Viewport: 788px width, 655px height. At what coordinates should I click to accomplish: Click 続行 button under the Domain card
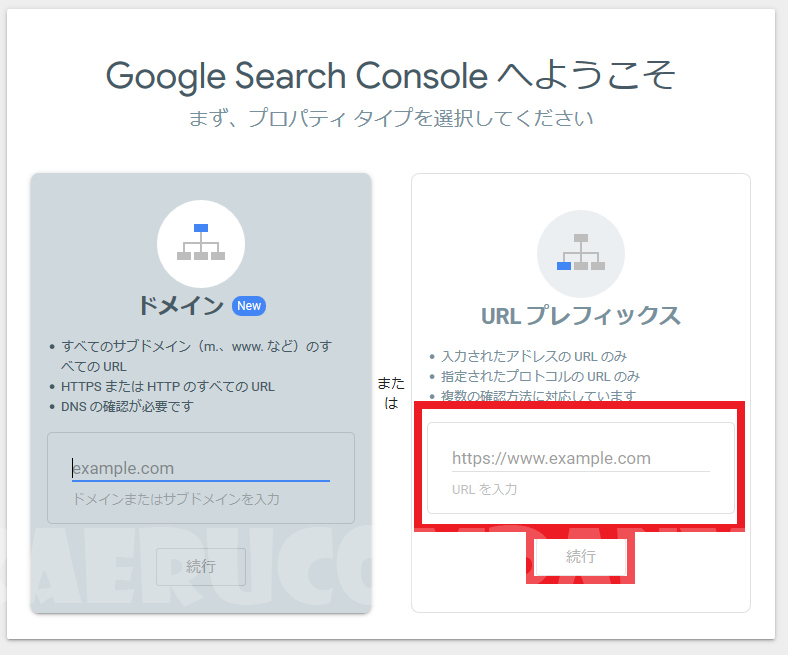(201, 567)
